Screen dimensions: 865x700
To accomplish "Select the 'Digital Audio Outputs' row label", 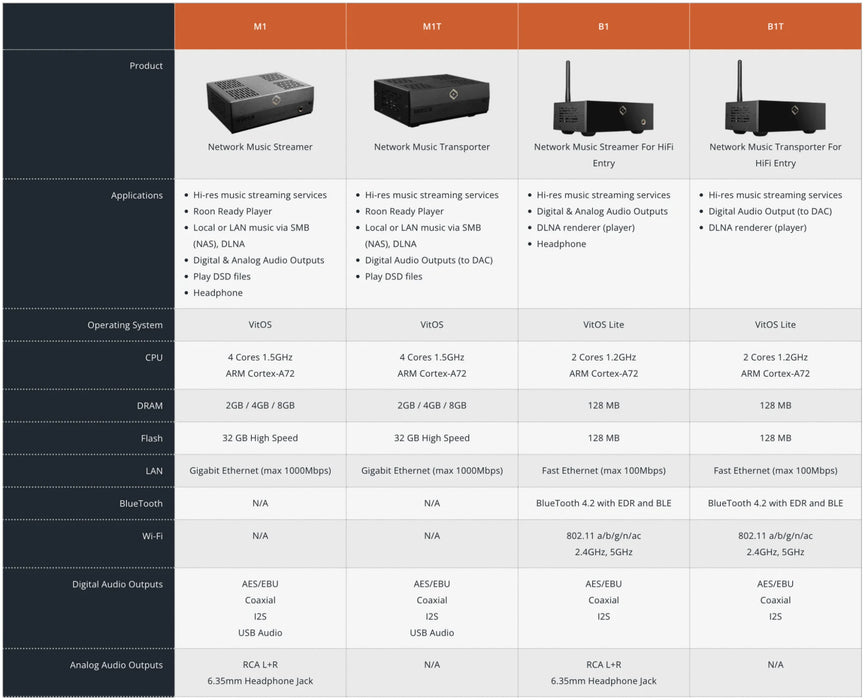I will pyautogui.click(x=117, y=584).
